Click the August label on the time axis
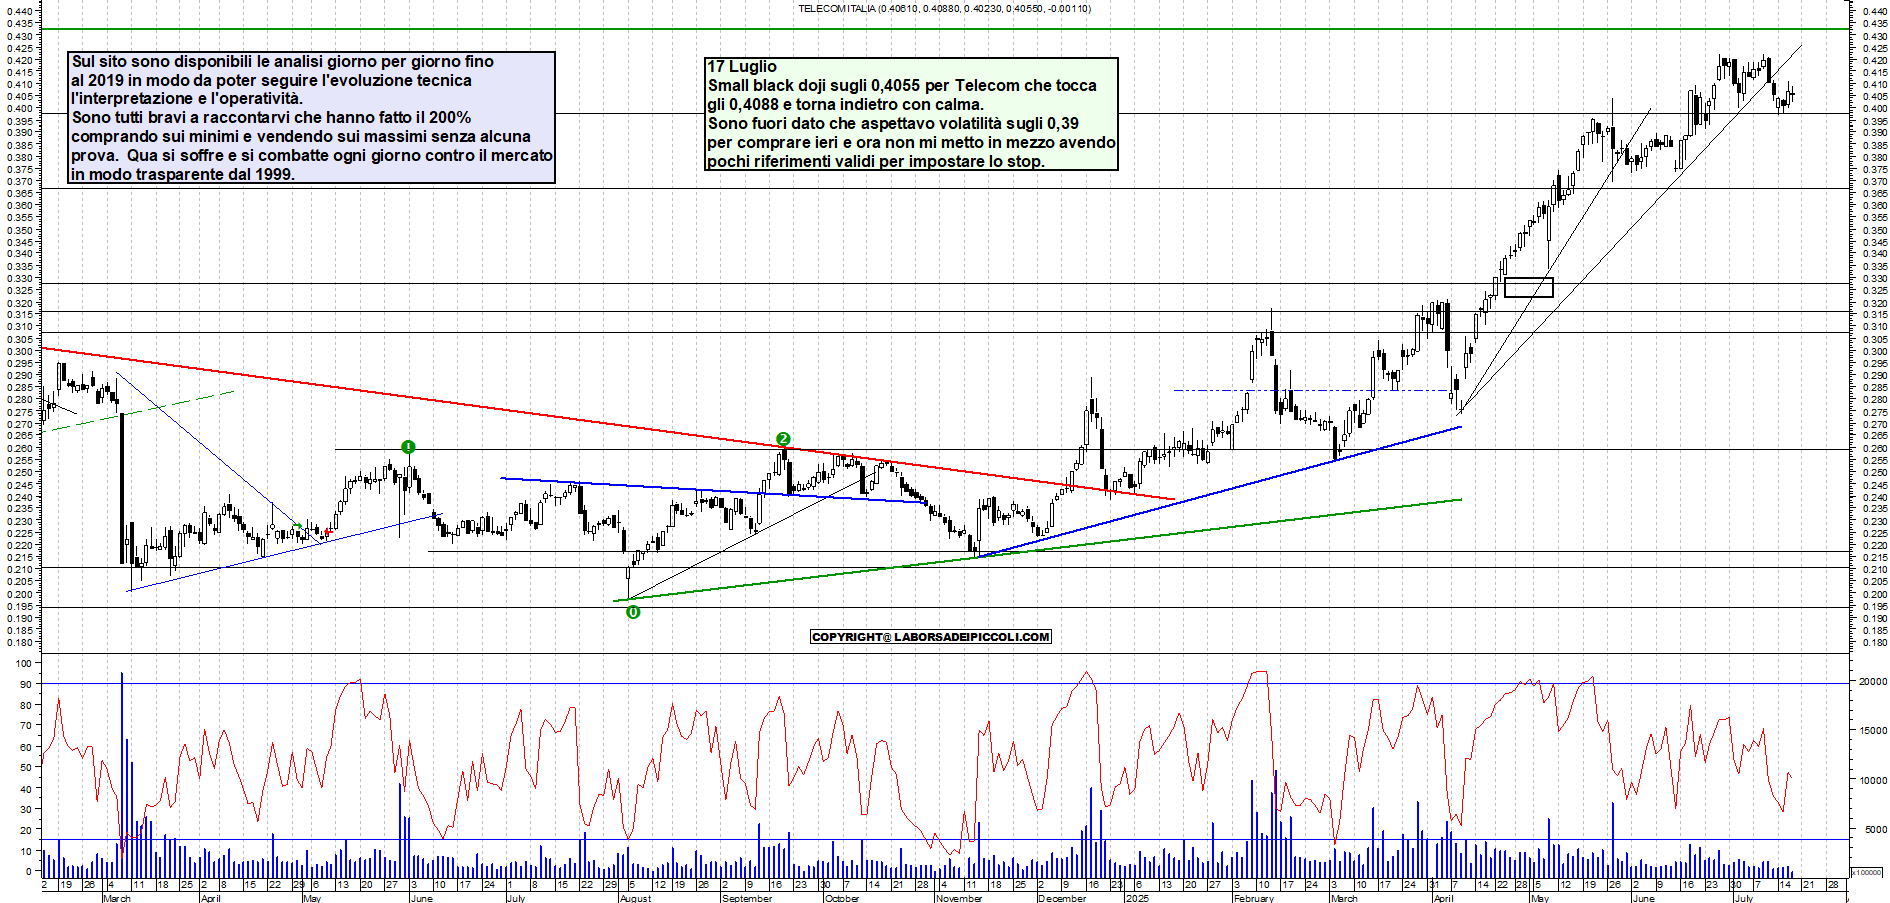This screenshot has height=903, width=1890. 635,898
